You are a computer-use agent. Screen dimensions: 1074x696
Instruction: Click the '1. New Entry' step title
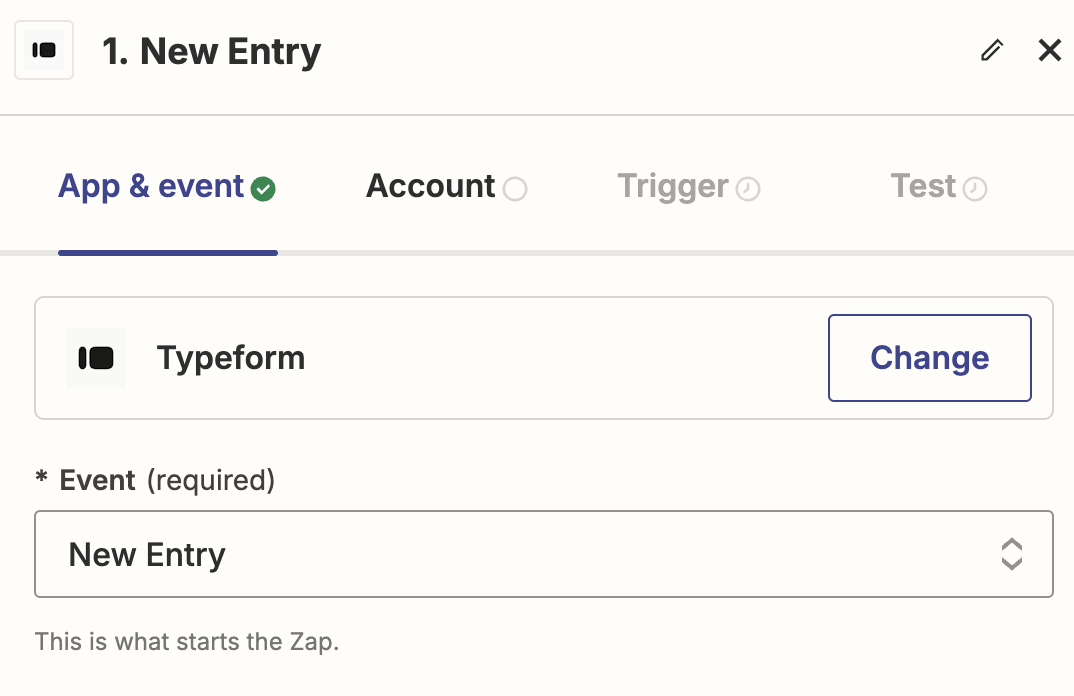(212, 51)
